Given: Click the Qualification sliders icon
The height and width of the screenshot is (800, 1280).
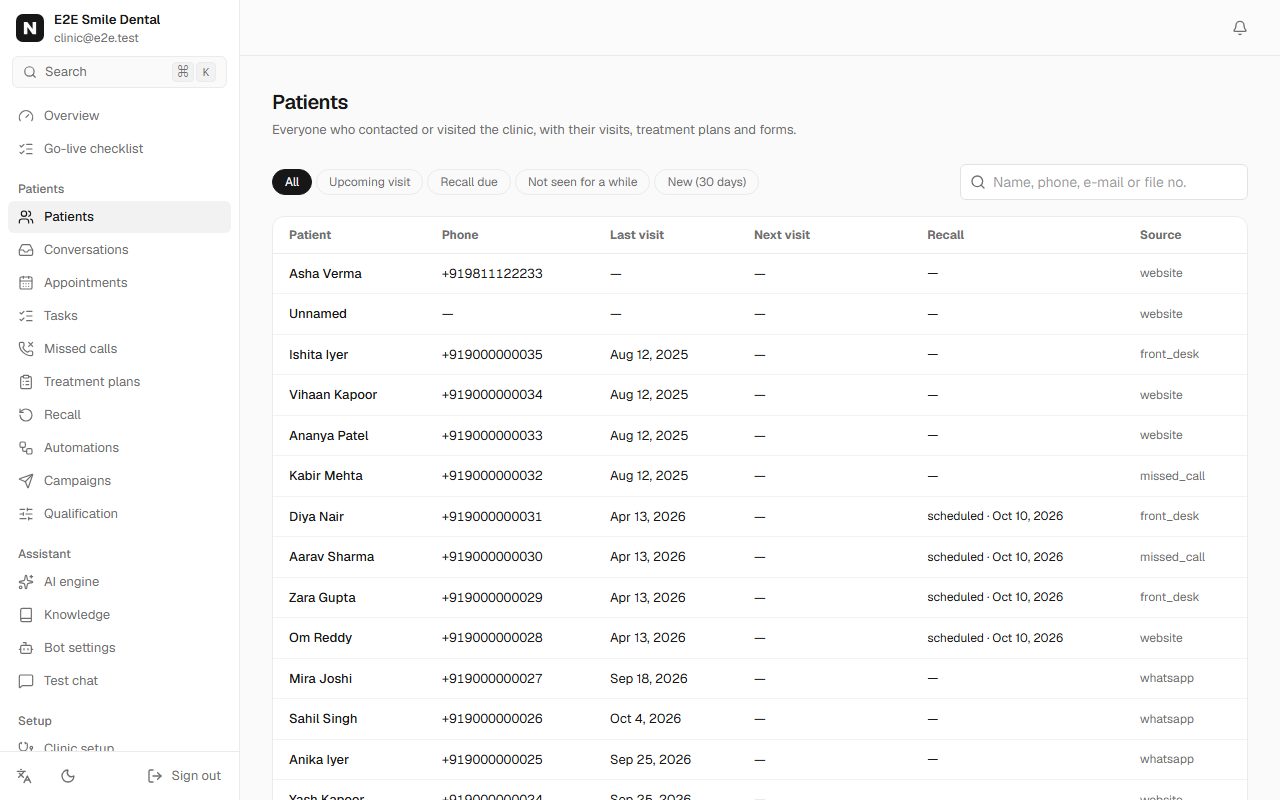Looking at the screenshot, I should (x=26, y=514).
